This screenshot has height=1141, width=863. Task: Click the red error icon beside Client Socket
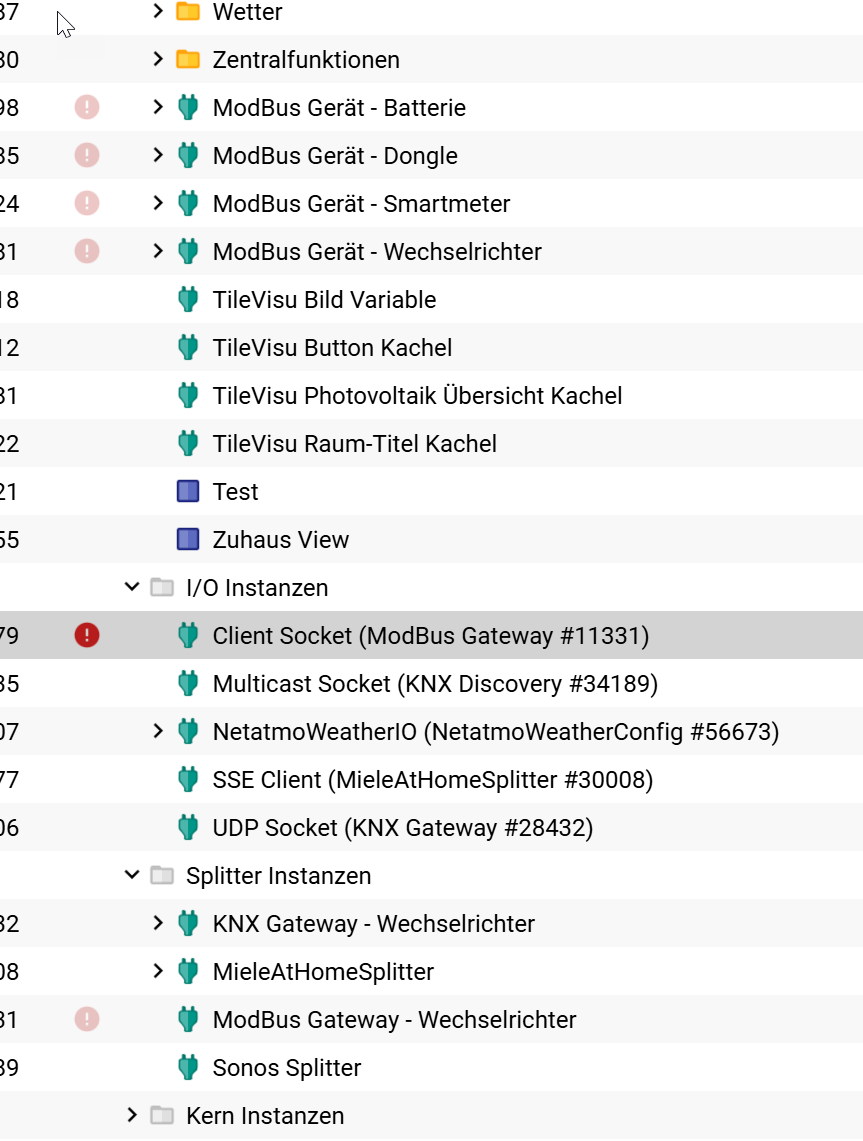87,635
